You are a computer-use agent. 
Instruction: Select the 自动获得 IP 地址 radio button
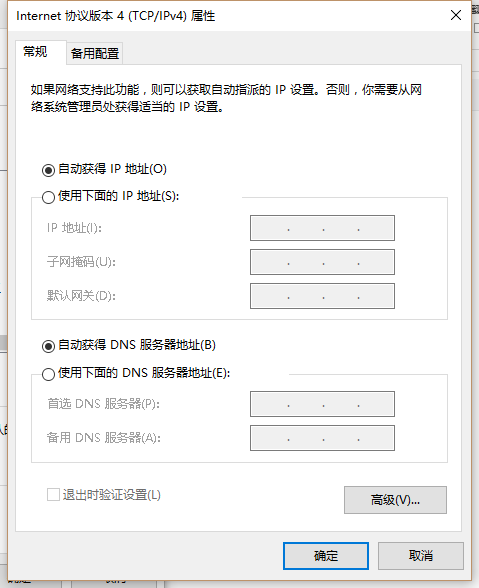click(48, 170)
